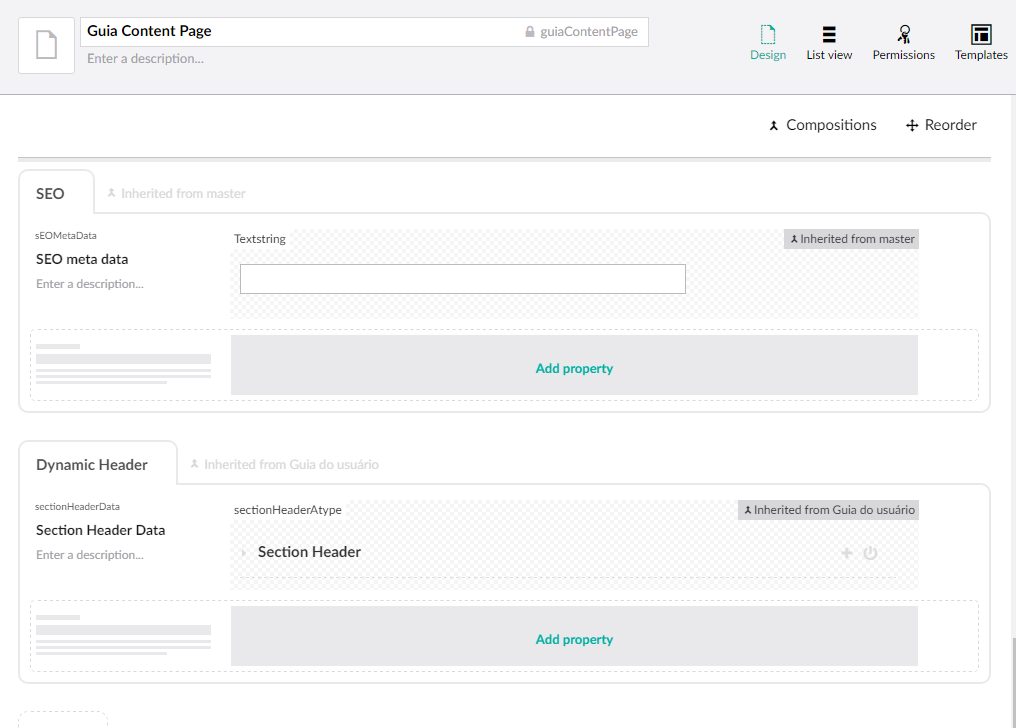The height and width of the screenshot is (728, 1016).
Task: Select the SEO tab group
Action: [x=51, y=193]
